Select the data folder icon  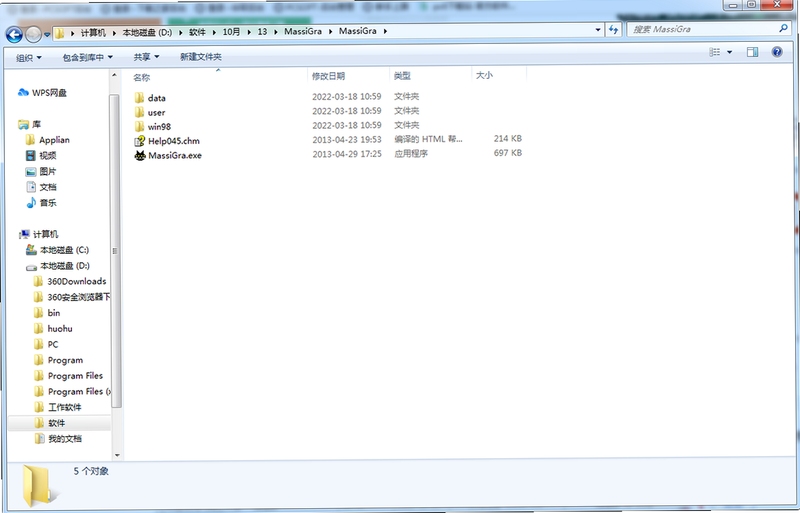(139, 97)
